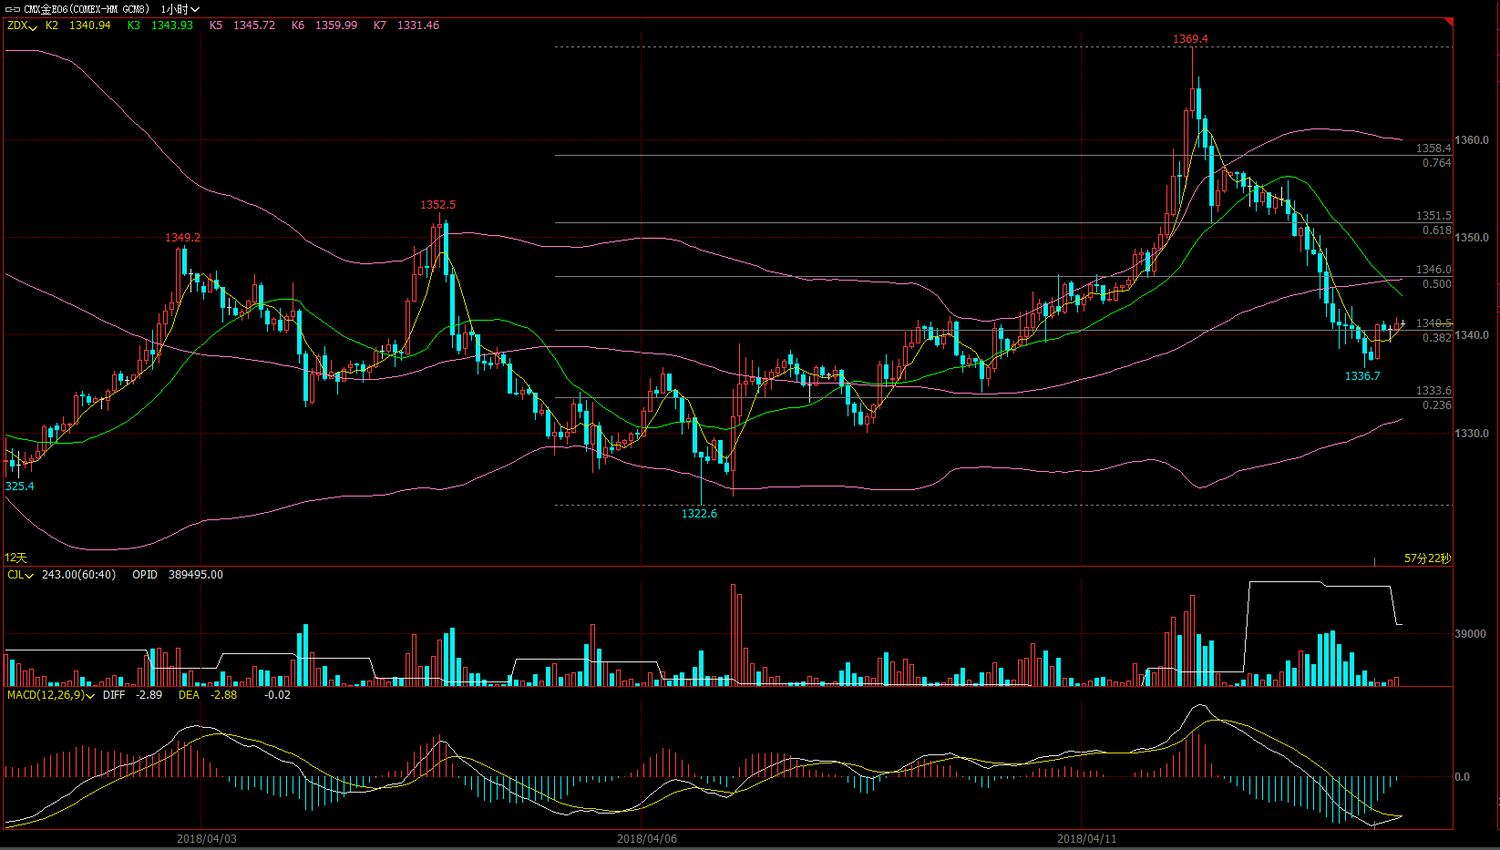Open the 1小时 period dropdown
1500x850 pixels.
pyautogui.click(x=180, y=9)
